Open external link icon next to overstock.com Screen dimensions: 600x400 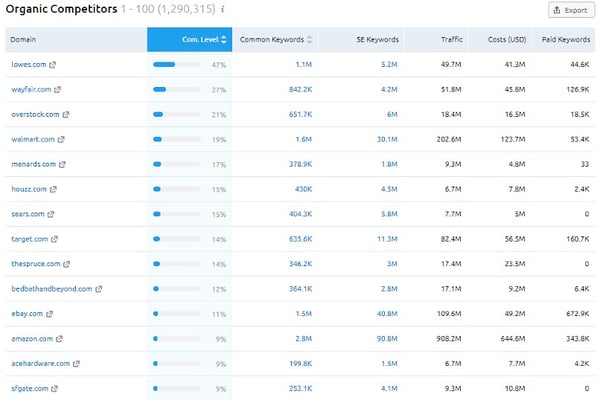(x=66, y=114)
